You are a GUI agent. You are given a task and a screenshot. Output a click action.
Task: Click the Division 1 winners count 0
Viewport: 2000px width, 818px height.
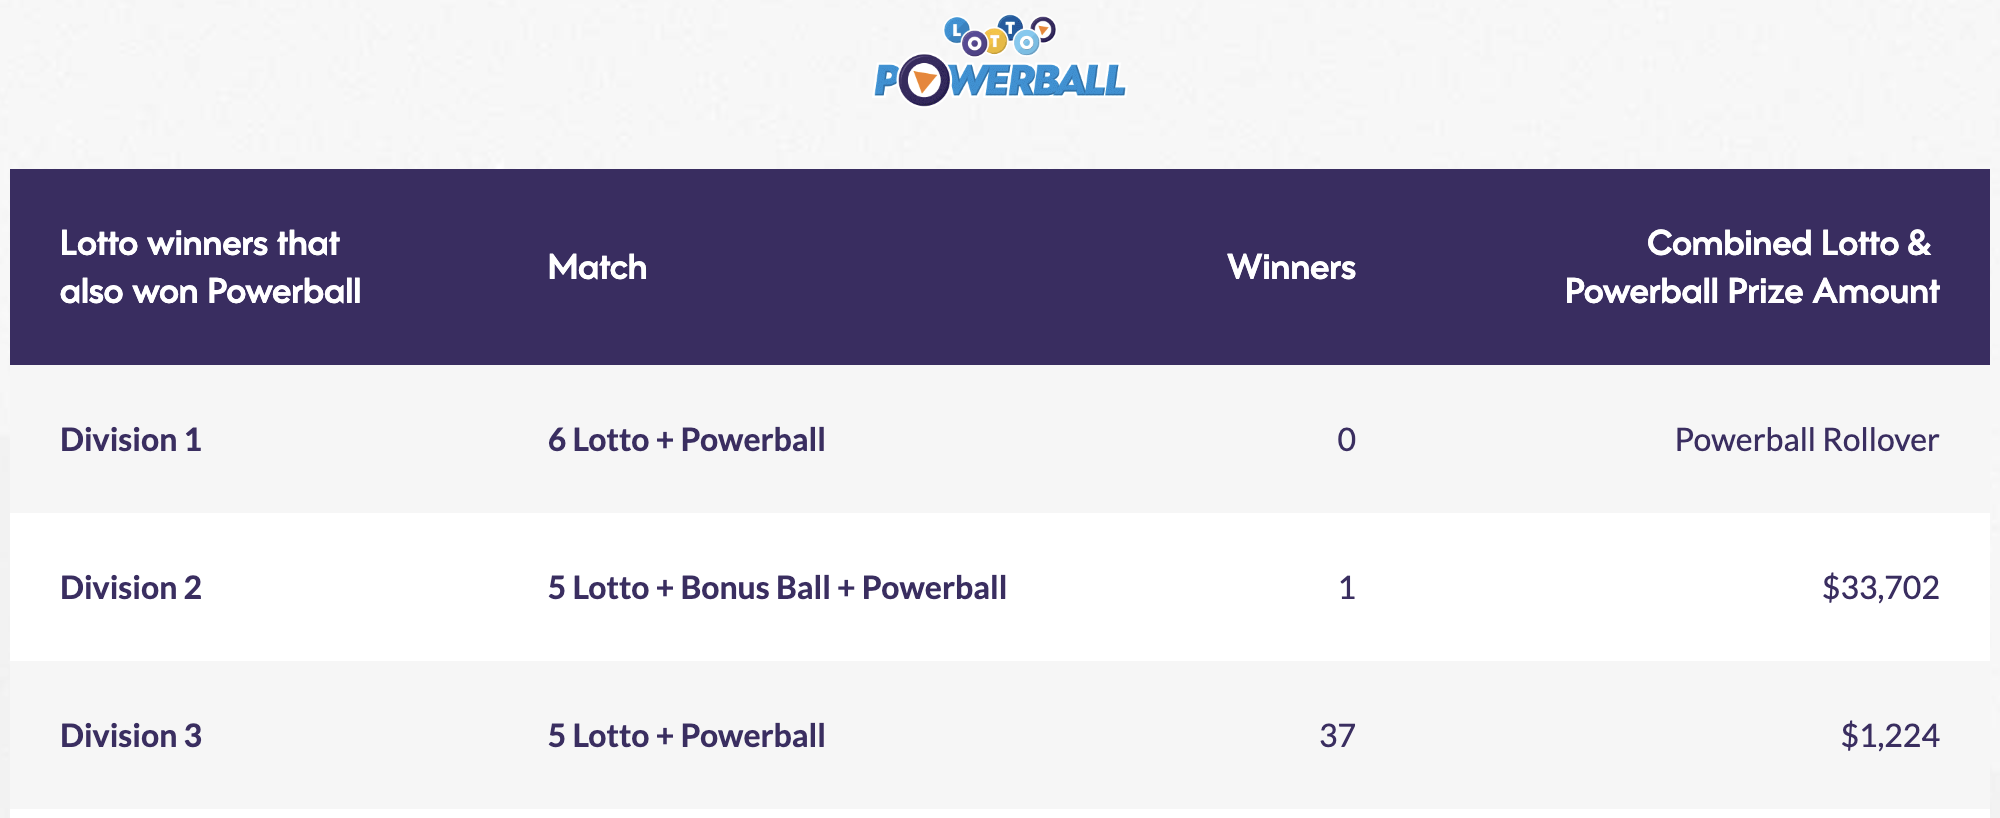coord(1346,440)
